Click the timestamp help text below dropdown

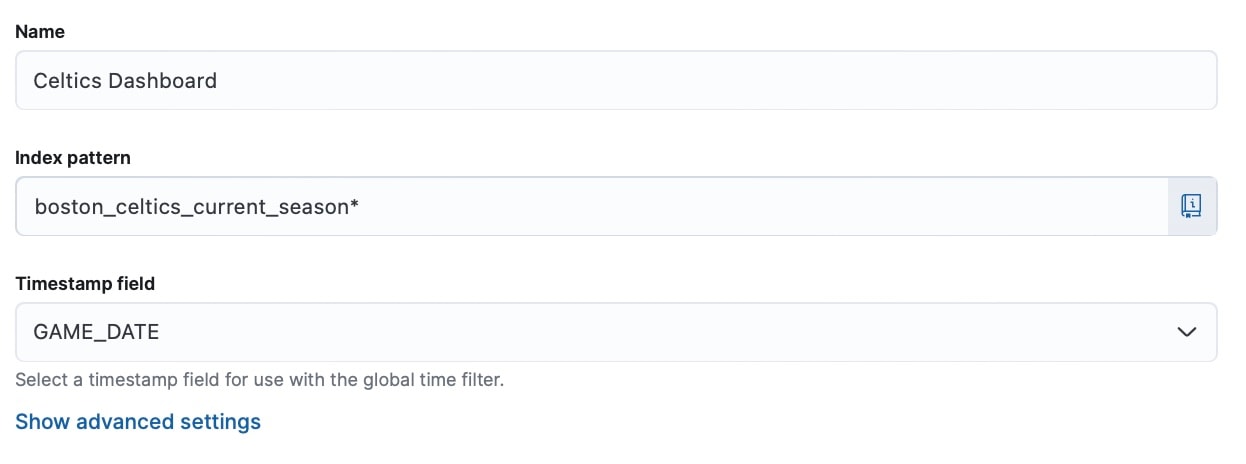(259, 380)
